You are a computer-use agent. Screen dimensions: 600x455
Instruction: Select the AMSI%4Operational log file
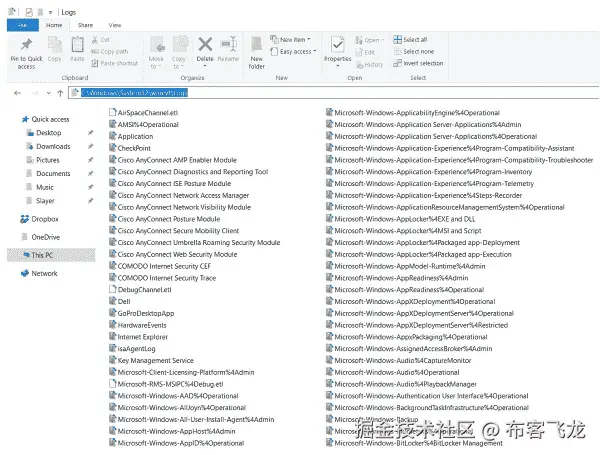tap(143, 124)
